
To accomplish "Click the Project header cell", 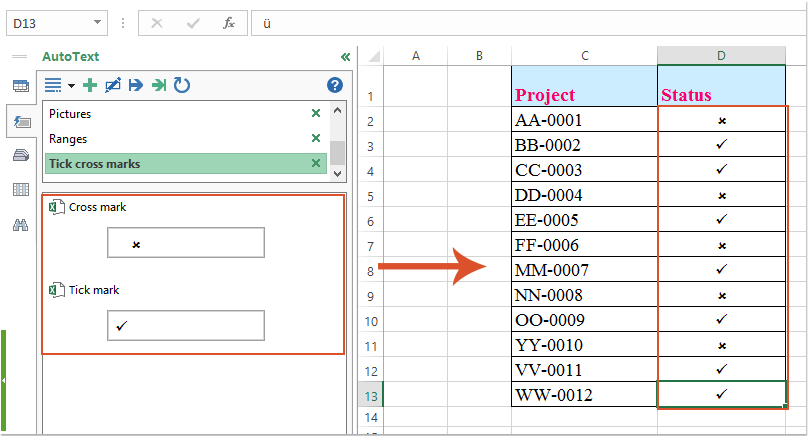I will coord(584,86).
